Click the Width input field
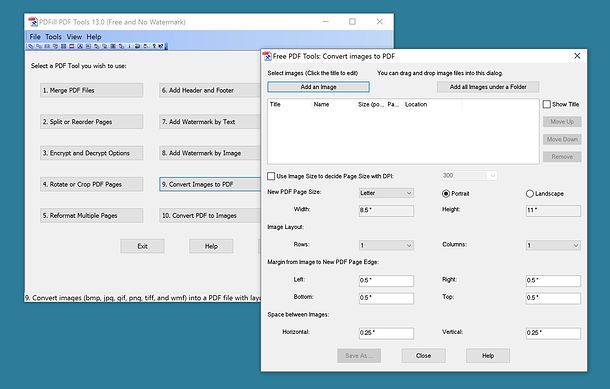The height and width of the screenshot is (389, 610). coord(386,210)
